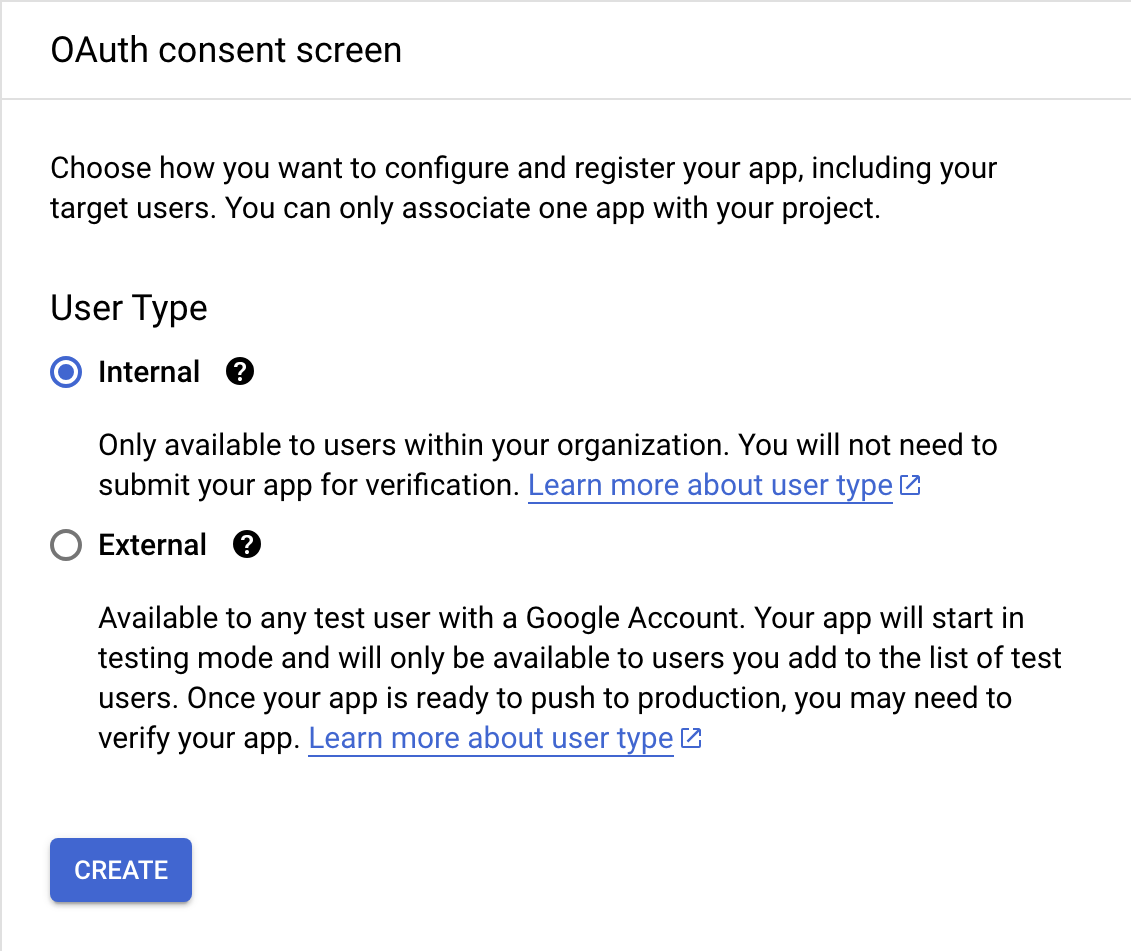Click the bold External option label
The height and width of the screenshot is (951, 1131).
click(152, 546)
